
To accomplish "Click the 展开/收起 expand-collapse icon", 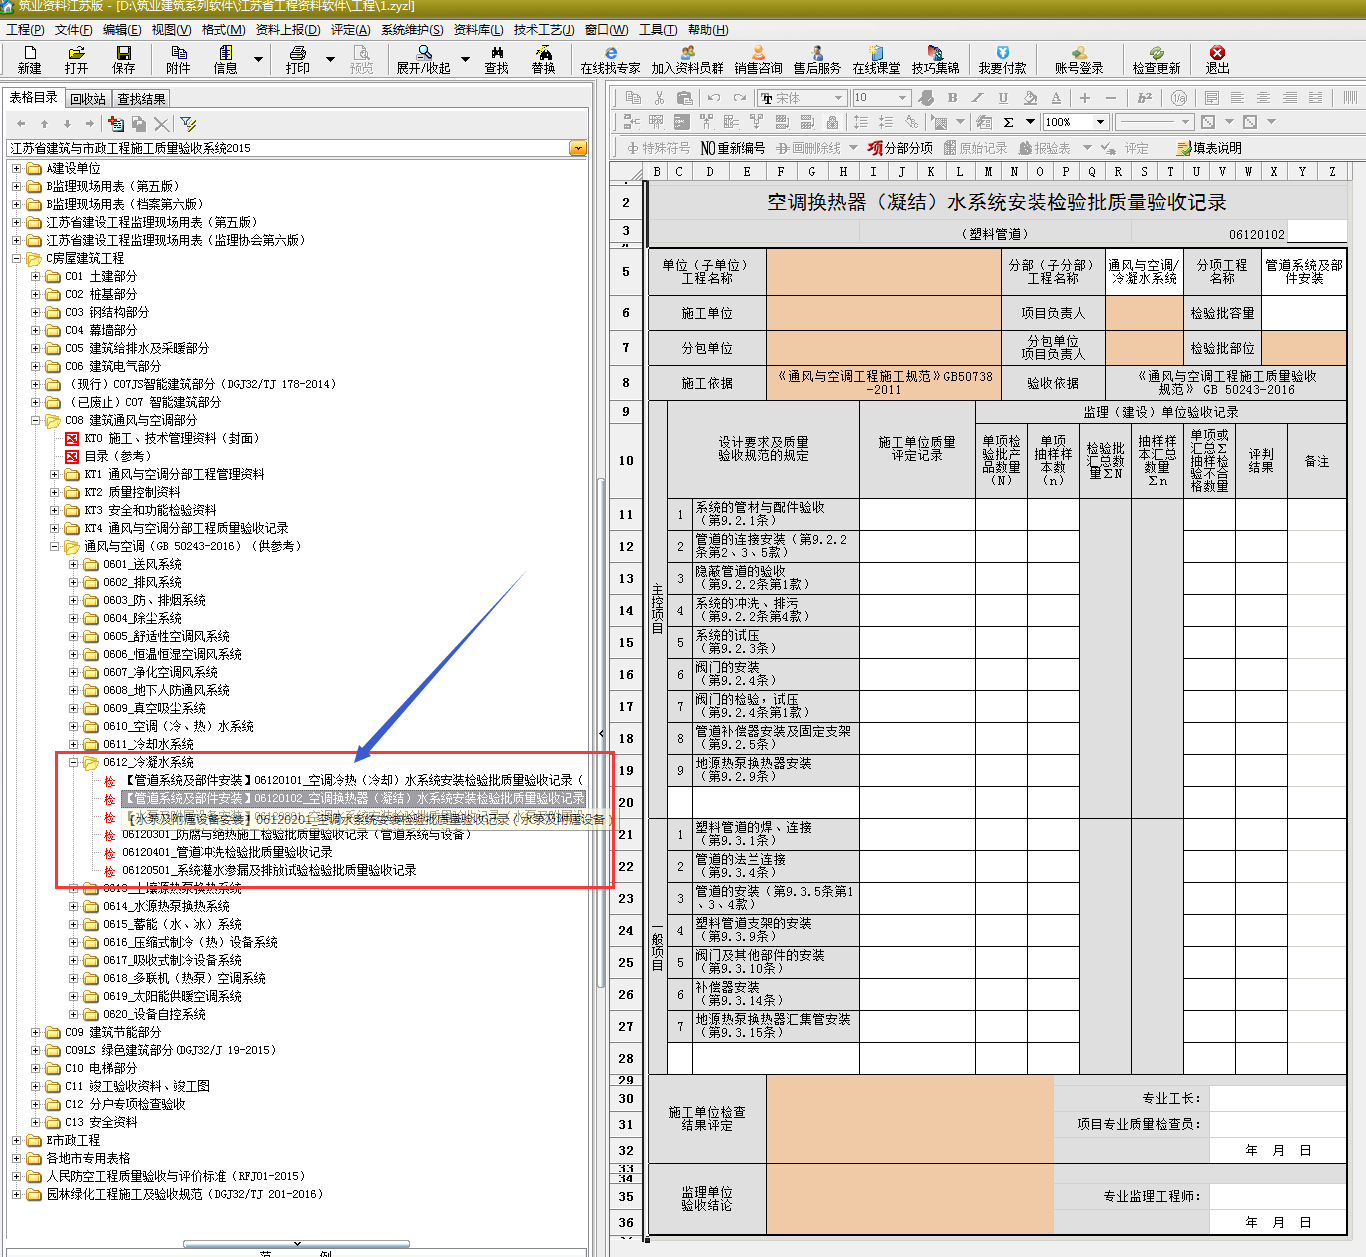I will [423, 59].
